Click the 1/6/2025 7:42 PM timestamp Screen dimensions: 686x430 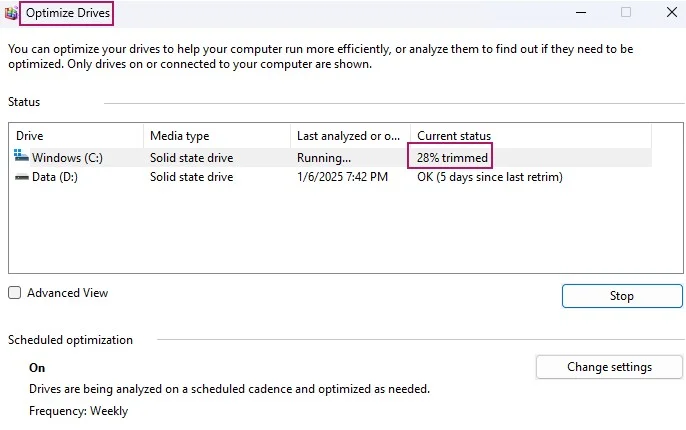pos(342,177)
